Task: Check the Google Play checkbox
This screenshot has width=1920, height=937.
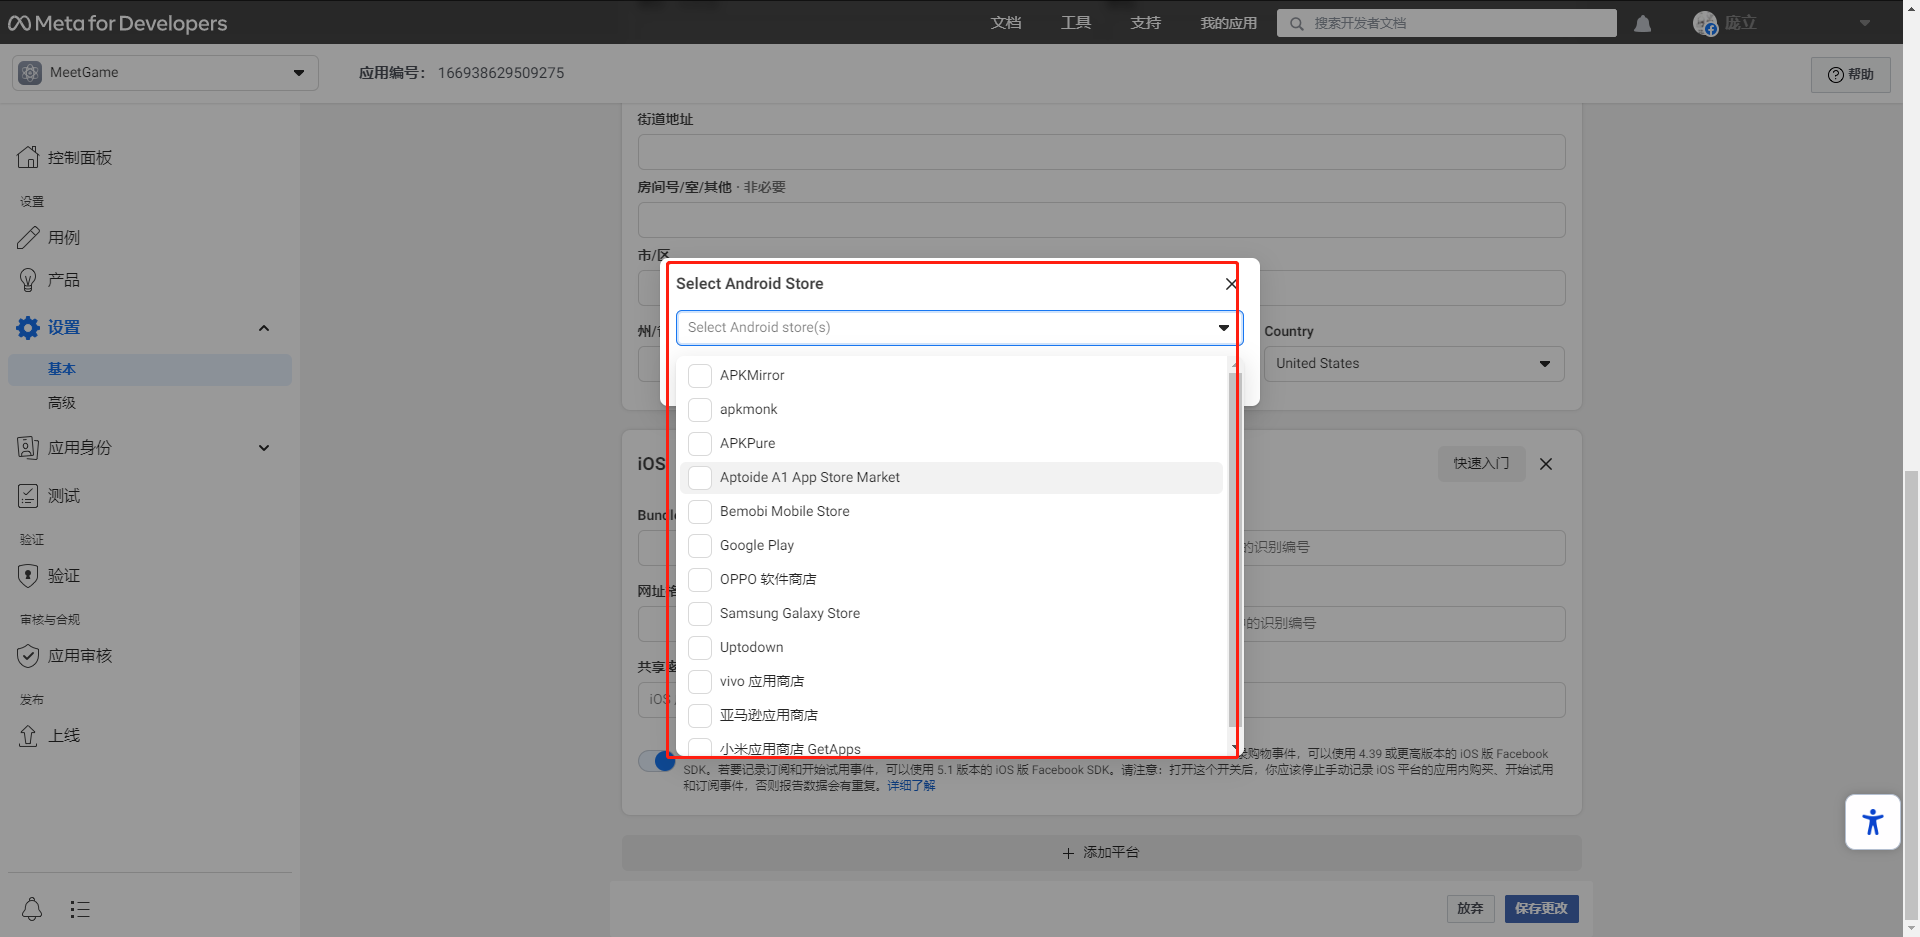Action: [700, 545]
